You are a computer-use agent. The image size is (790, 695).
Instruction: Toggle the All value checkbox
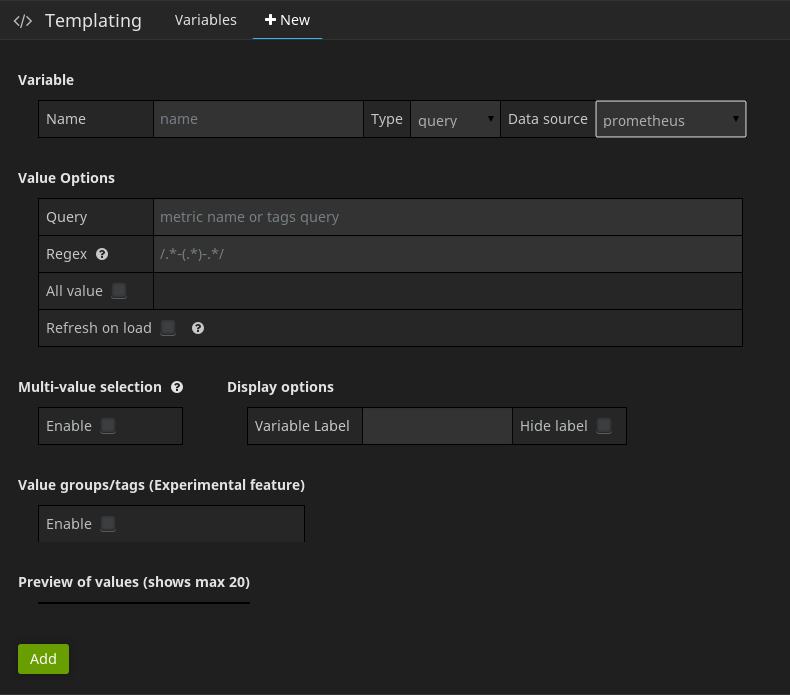(119, 291)
